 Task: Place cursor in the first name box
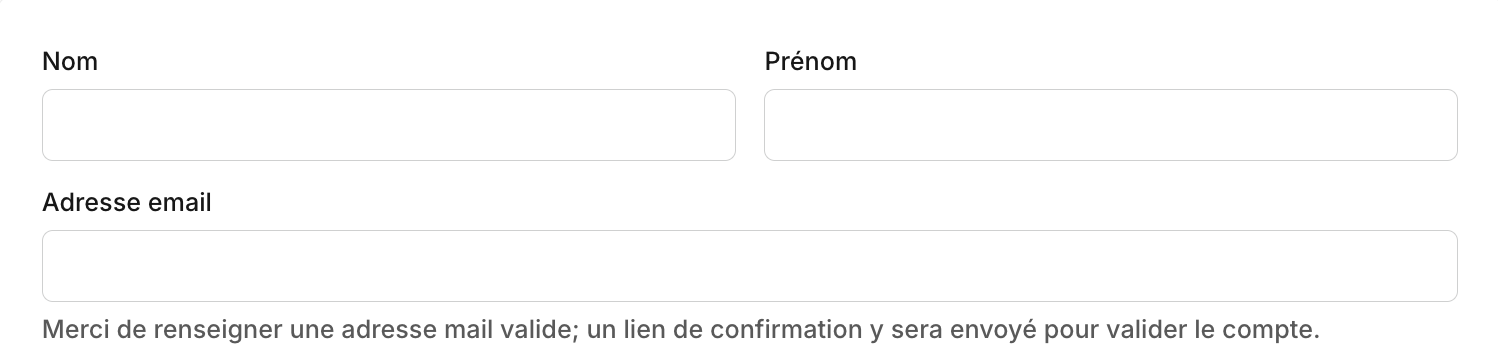(1111, 125)
